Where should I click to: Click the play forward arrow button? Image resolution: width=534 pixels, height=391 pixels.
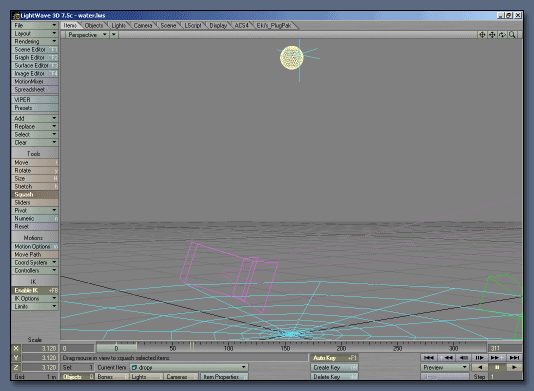[x=514, y=367]
